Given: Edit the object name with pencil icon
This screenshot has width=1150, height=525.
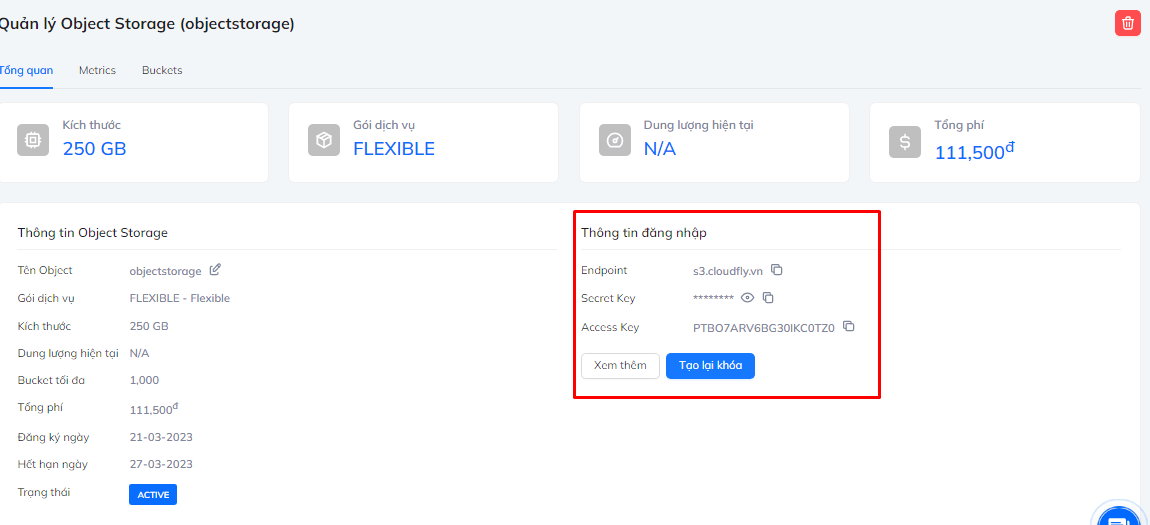Looking at the screenshot, I should [215, 270].
